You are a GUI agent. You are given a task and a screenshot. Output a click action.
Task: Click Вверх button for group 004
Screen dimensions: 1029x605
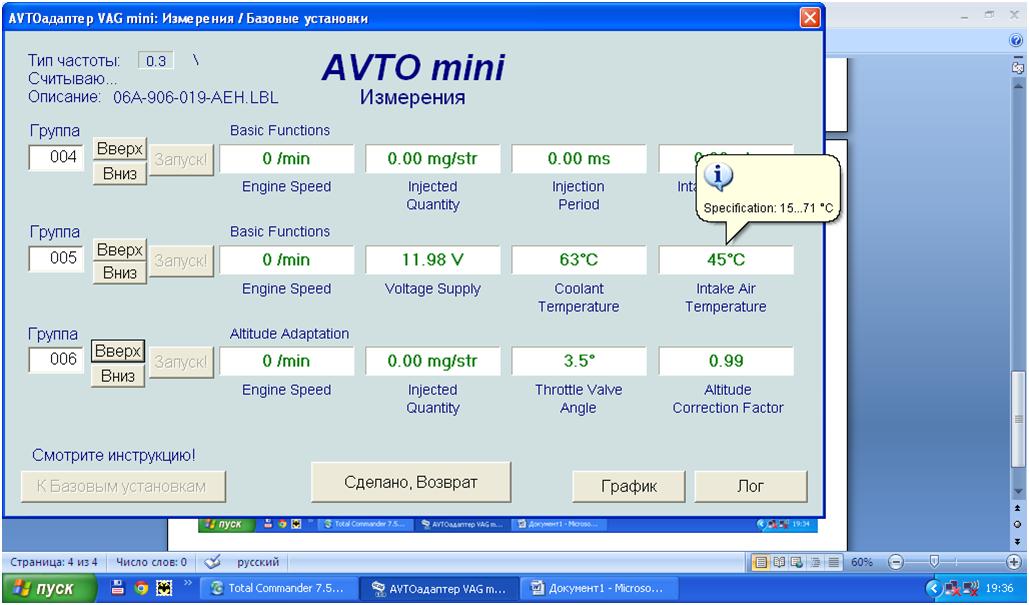120,148
